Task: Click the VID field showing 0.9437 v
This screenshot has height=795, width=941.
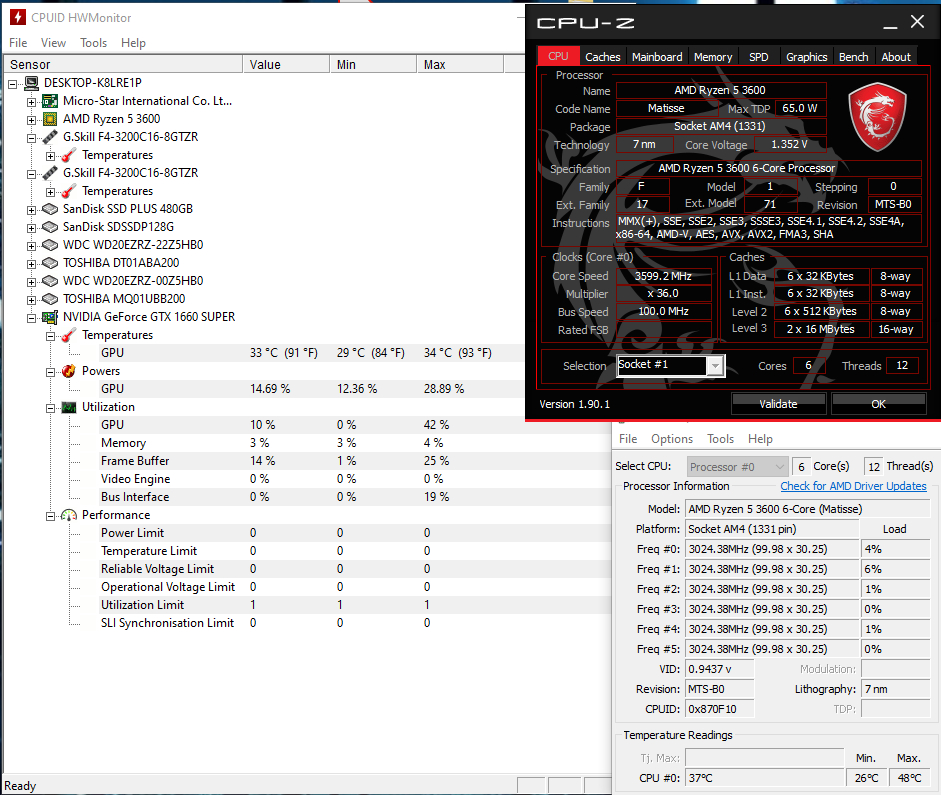Action: pyautogui.click(x=719, y=669)
